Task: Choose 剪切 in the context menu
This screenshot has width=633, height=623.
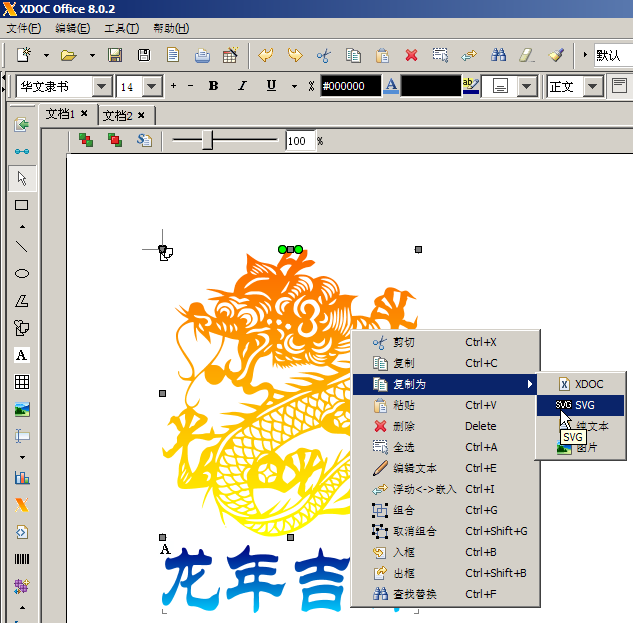Action: pyautogui.click(x=446, y=342)
